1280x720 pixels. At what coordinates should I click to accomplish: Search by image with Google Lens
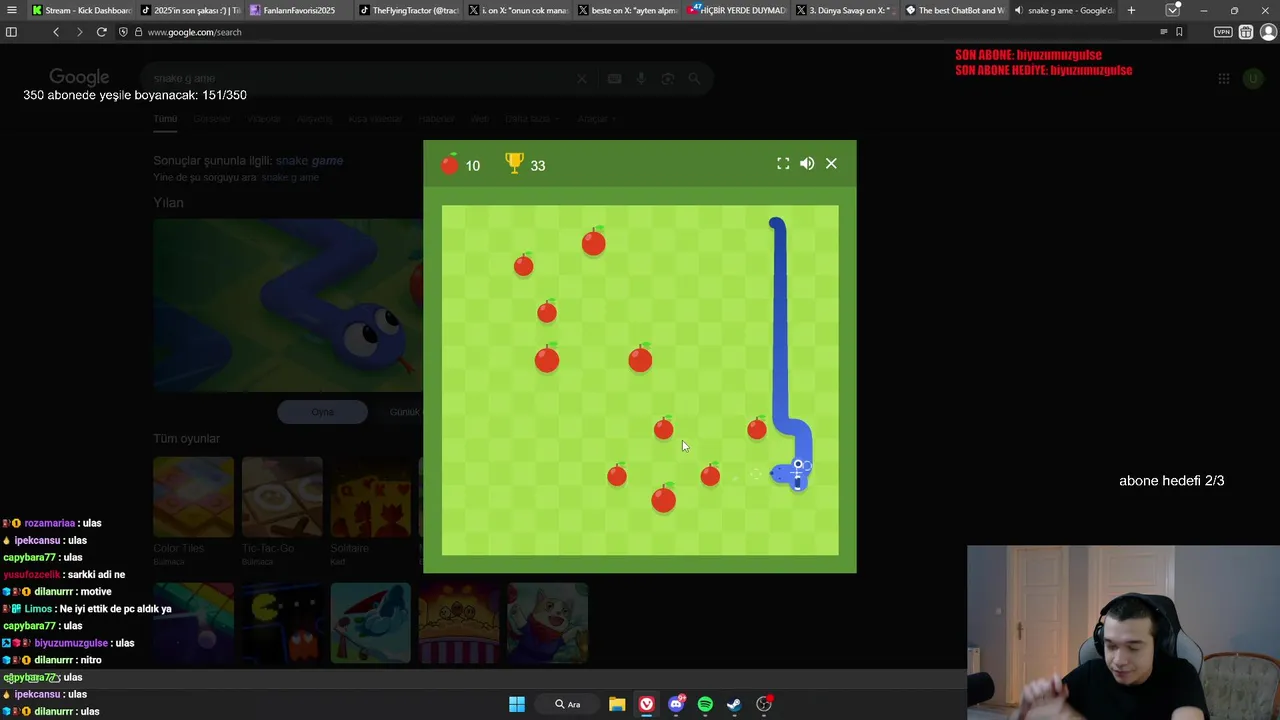pyautogui.click(x=667, y=79)
